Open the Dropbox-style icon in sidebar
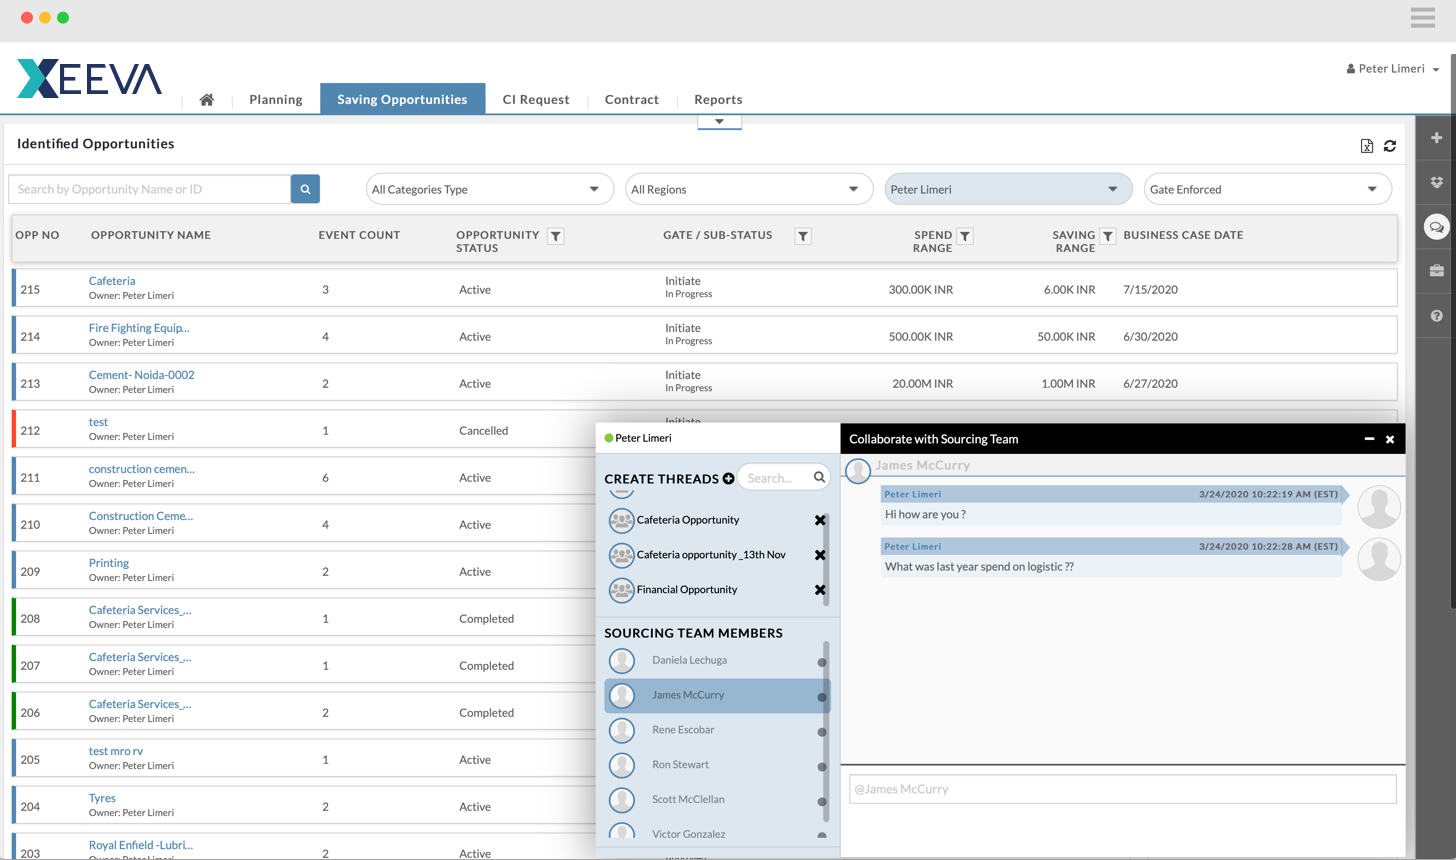The image size is (1456, 860). pos(1437,182)
